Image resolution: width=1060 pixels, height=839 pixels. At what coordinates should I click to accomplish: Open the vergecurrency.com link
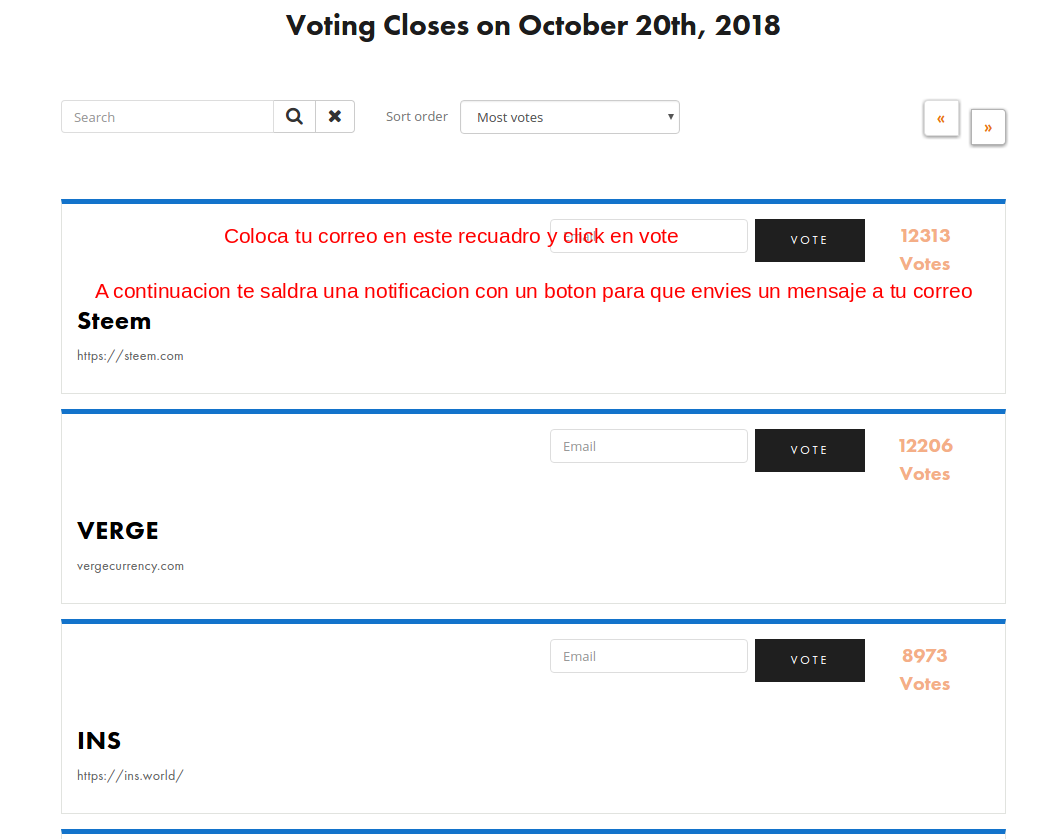point(130,566)
